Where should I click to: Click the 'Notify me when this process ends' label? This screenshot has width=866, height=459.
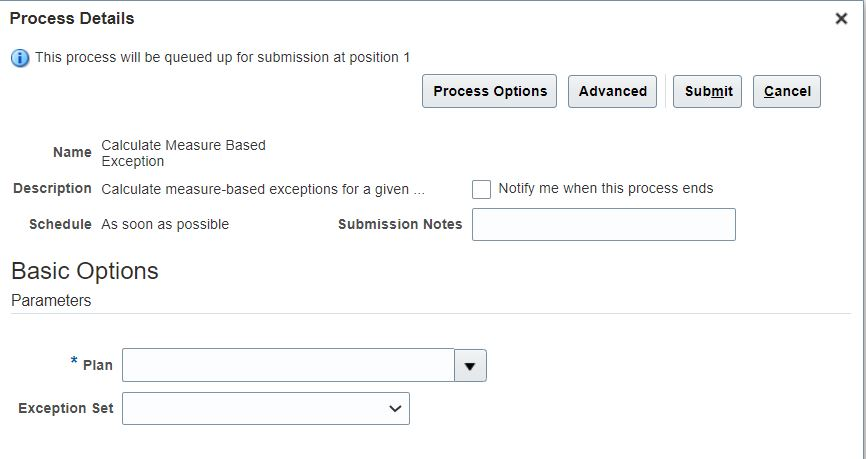606,188
